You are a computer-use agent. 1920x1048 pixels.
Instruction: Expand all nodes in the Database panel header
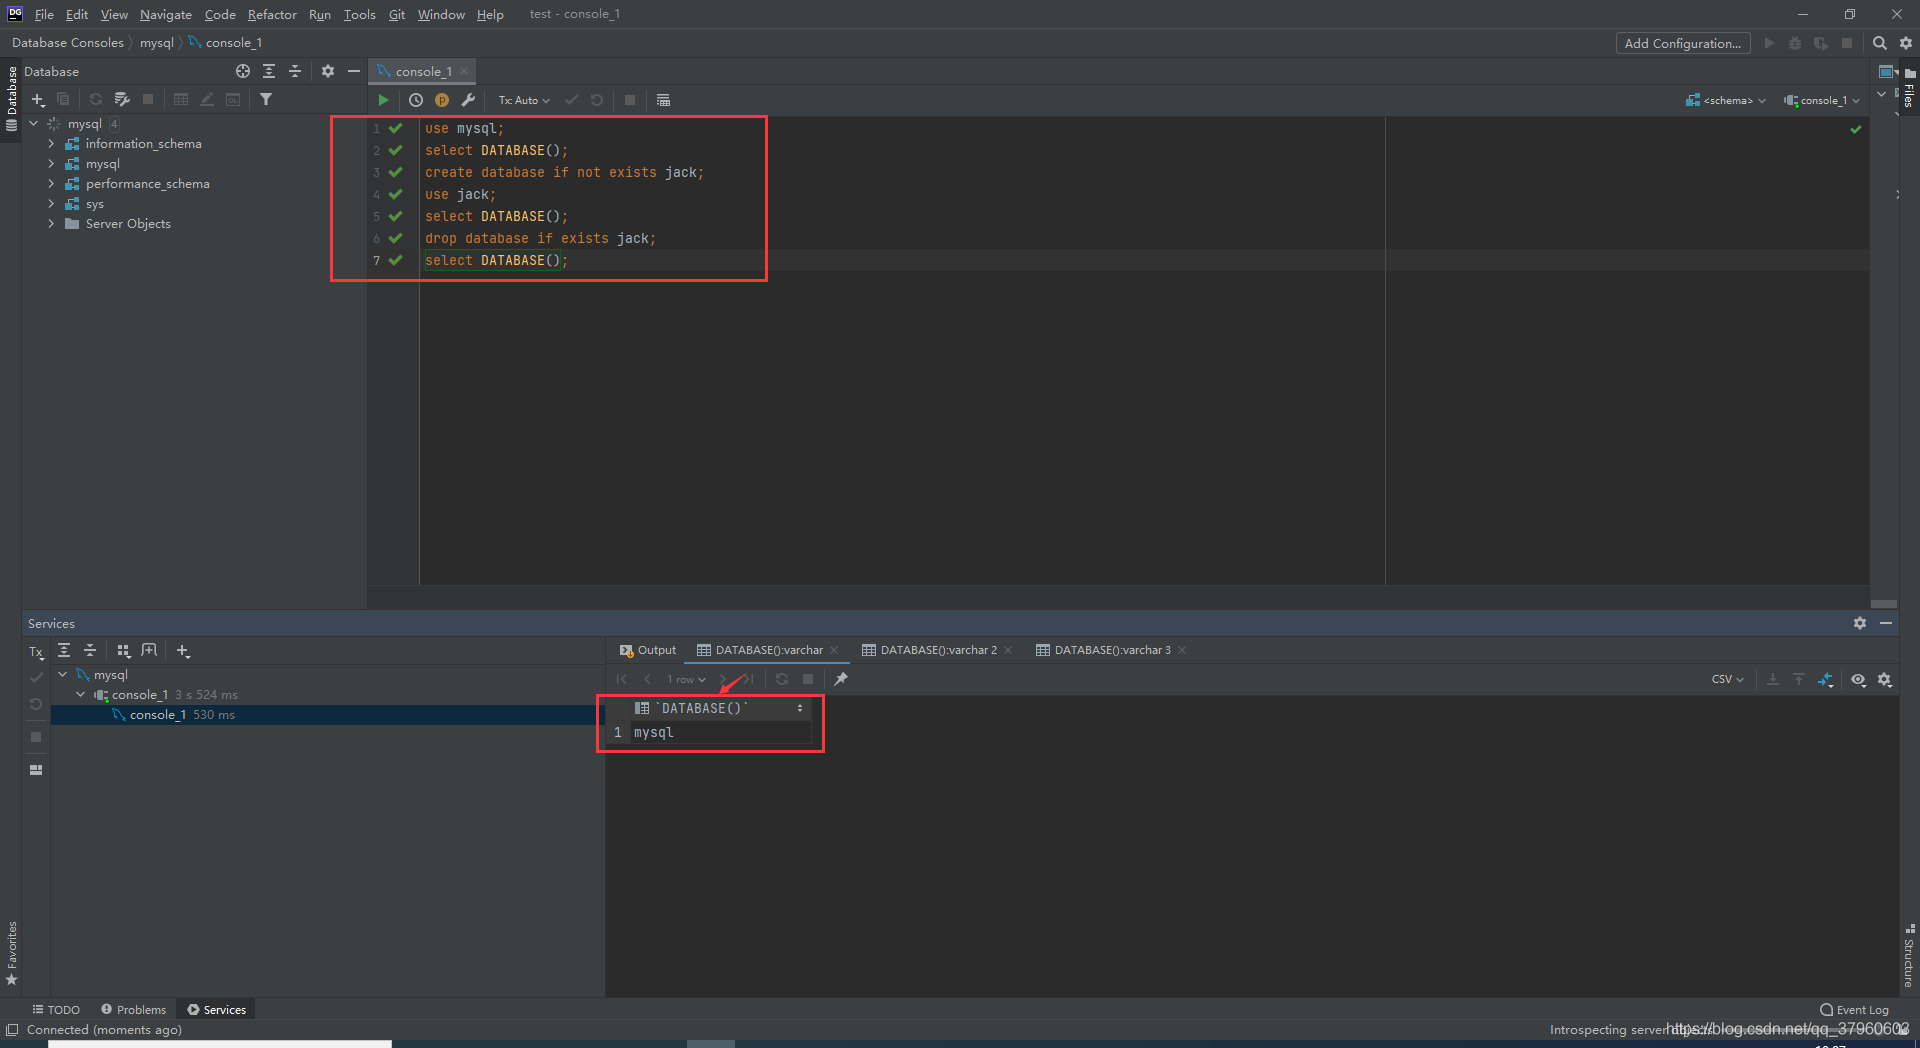coord(269,71)
